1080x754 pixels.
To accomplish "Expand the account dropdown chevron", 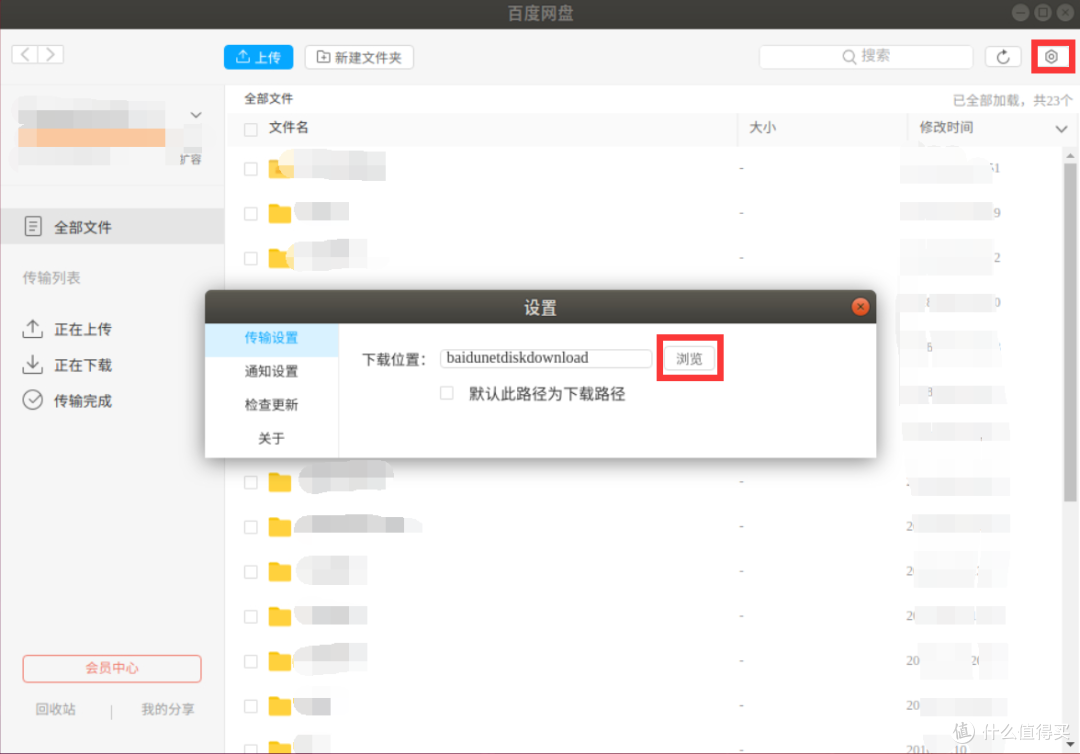I will [196, 115].
